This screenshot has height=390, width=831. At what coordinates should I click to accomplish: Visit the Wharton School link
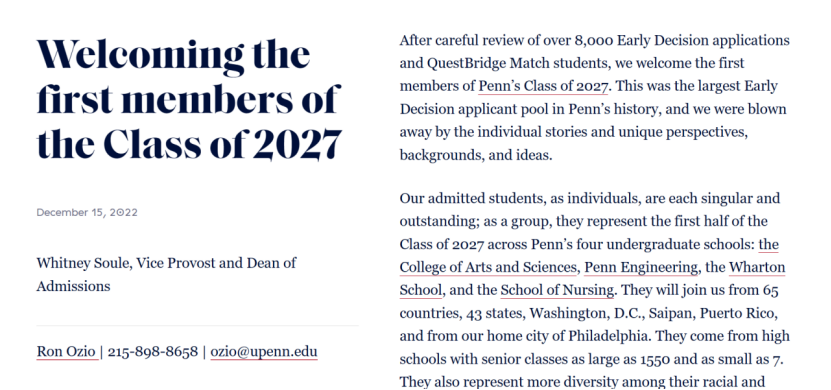(x=757, y=267)
